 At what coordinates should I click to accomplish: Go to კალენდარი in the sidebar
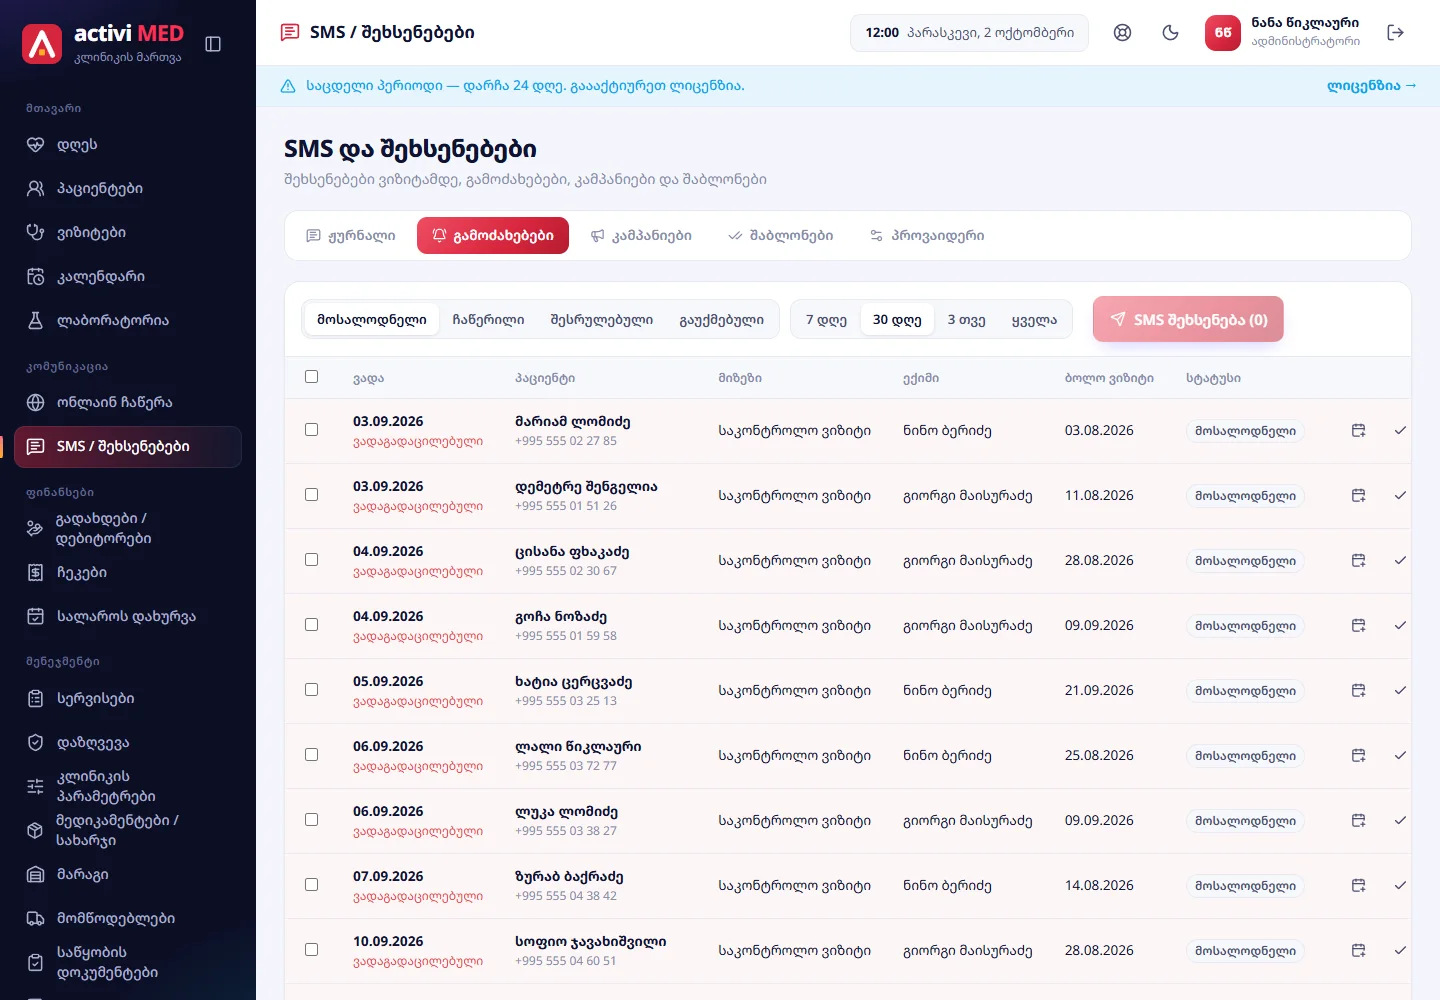(128, 277)
